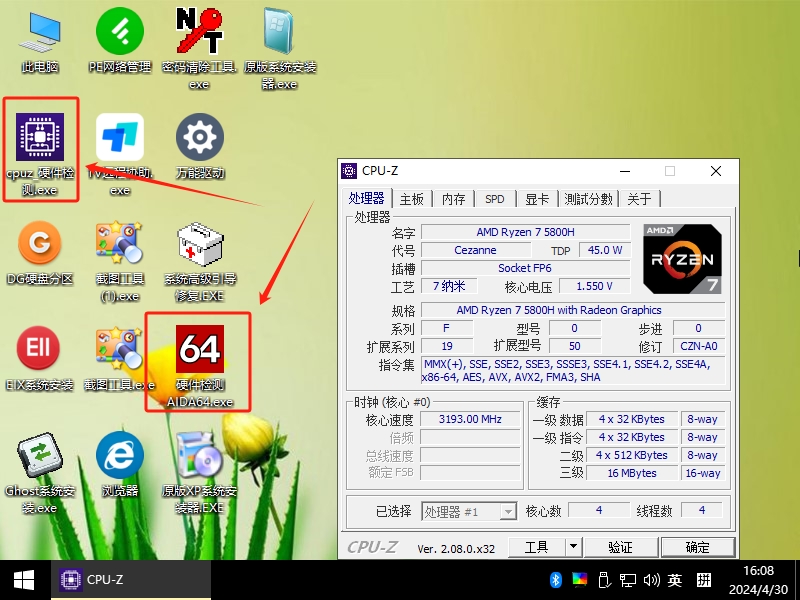Toggle the 英 input language indicator
The width and height of the screenshot is (800, 600).
[675, 580]
